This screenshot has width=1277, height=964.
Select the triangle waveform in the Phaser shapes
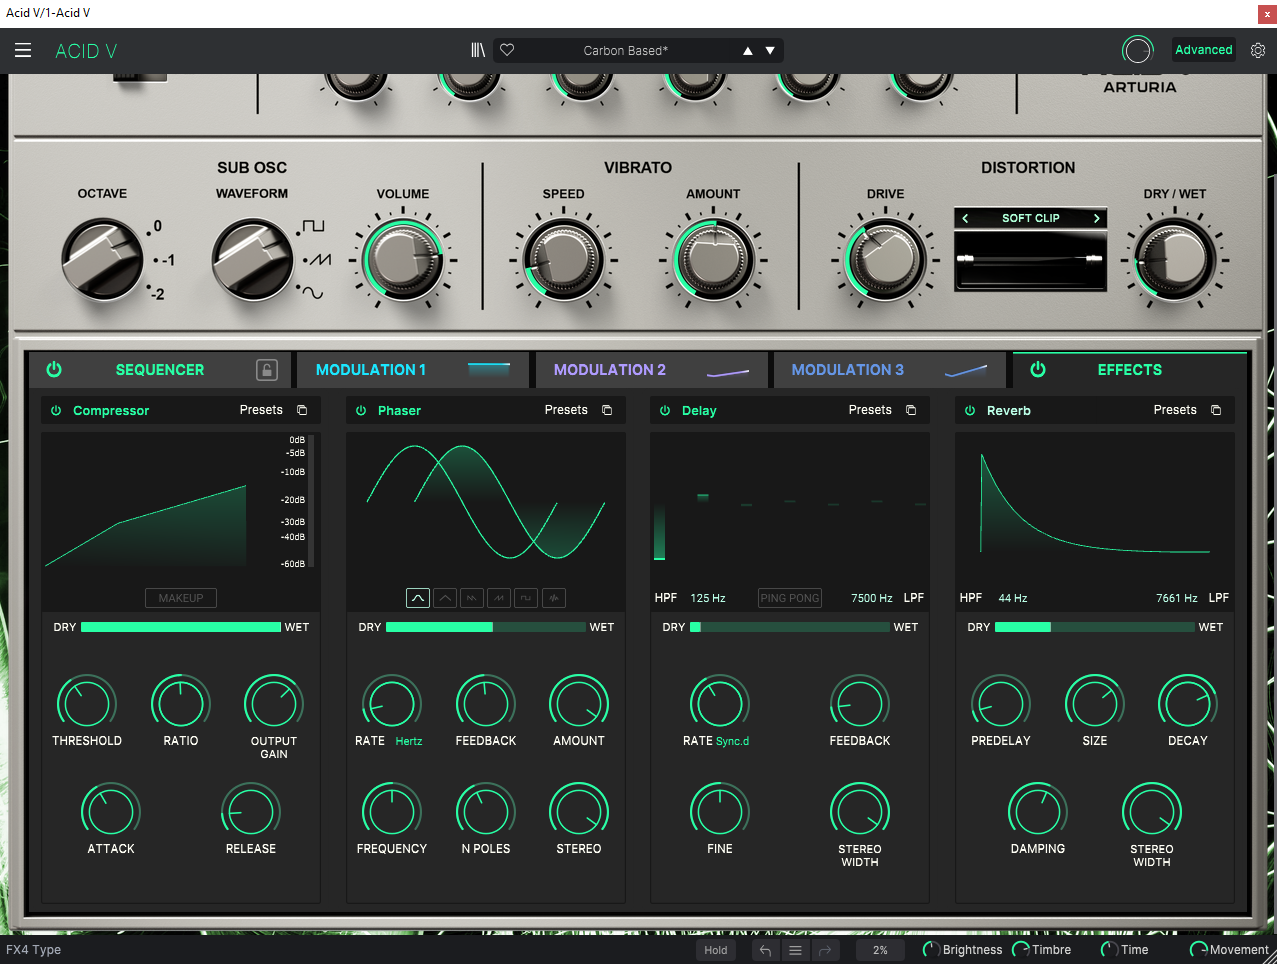point(444,597)
